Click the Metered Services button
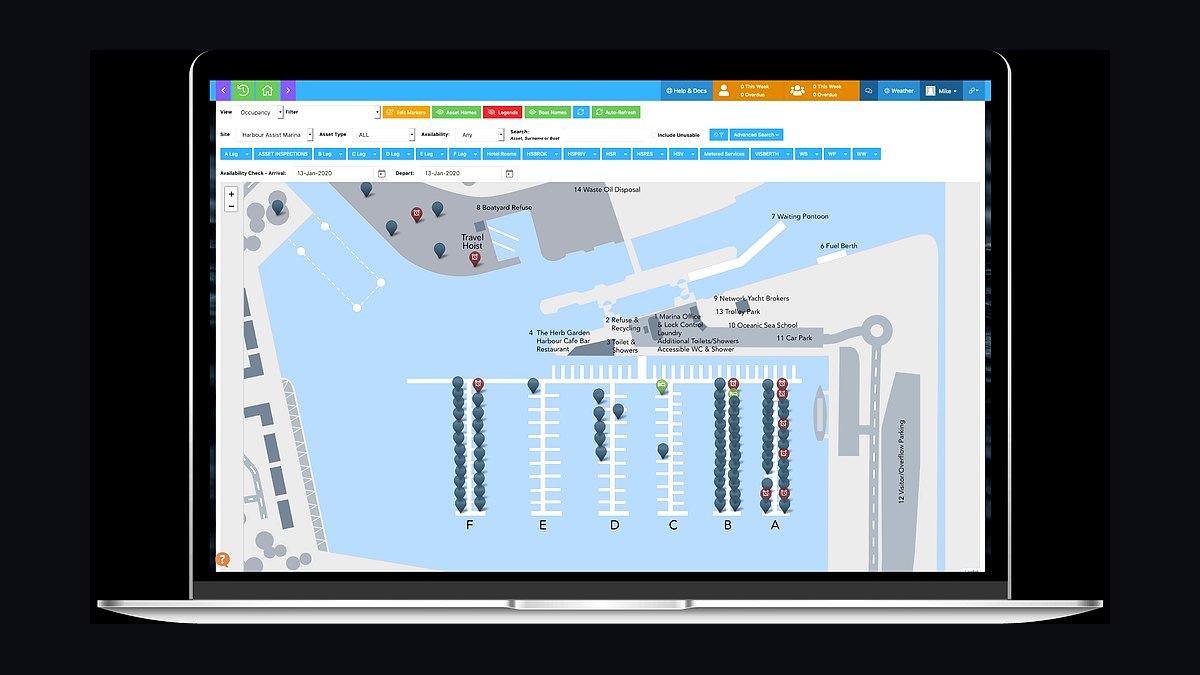 tap(724, 154)
